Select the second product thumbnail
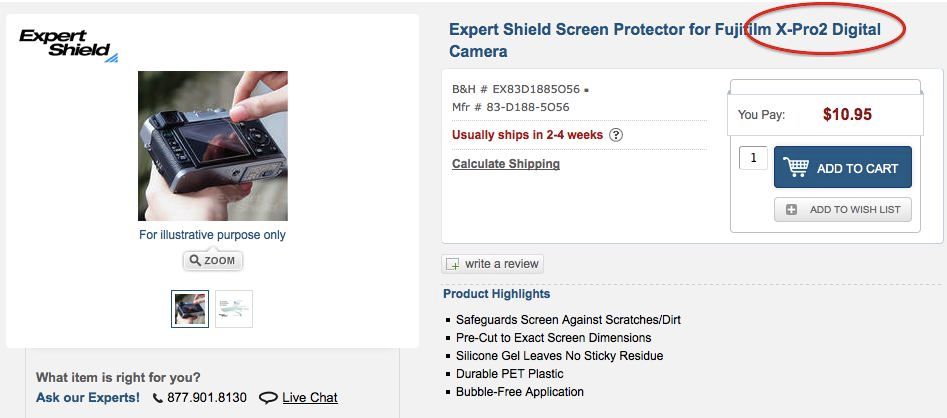The width and height of the screenshot is (947, 418). pyautogui.click(x=234, y=309)
